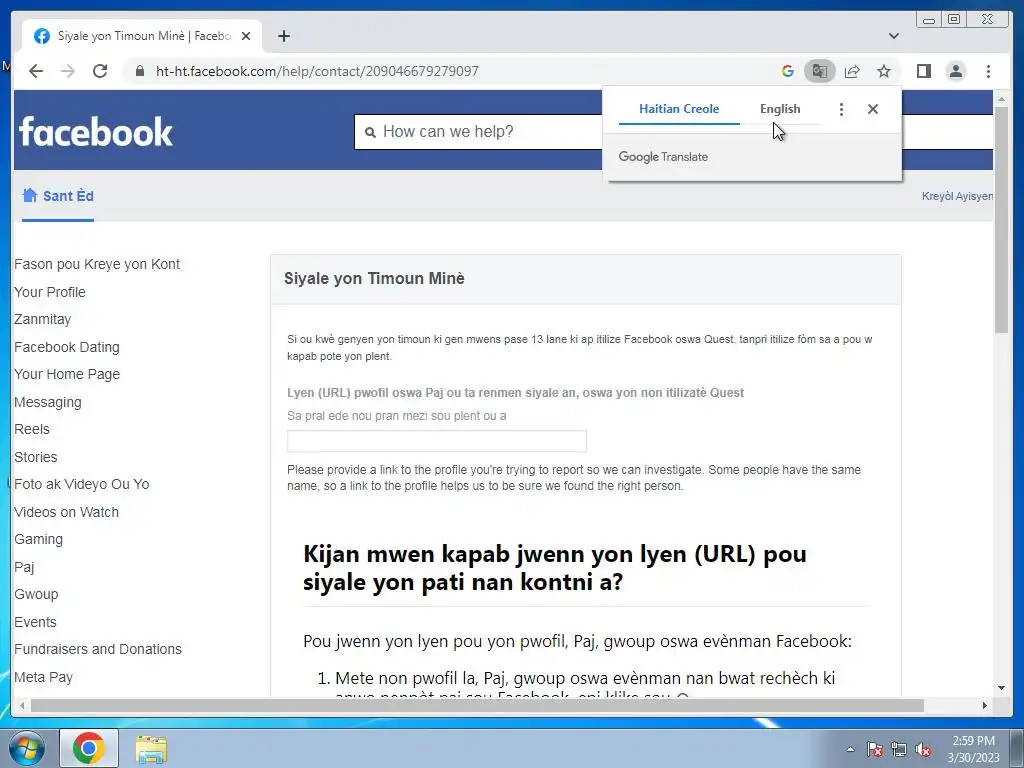Open Your Home Page help topic
Viewport: 1024px width, 768px height.
67,374
